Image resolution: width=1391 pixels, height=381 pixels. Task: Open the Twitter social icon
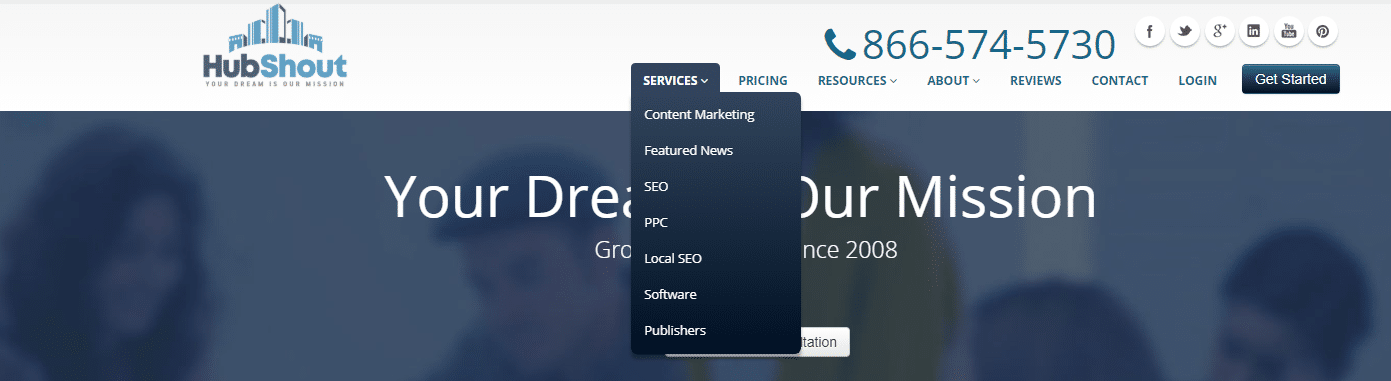(1184, 31)
